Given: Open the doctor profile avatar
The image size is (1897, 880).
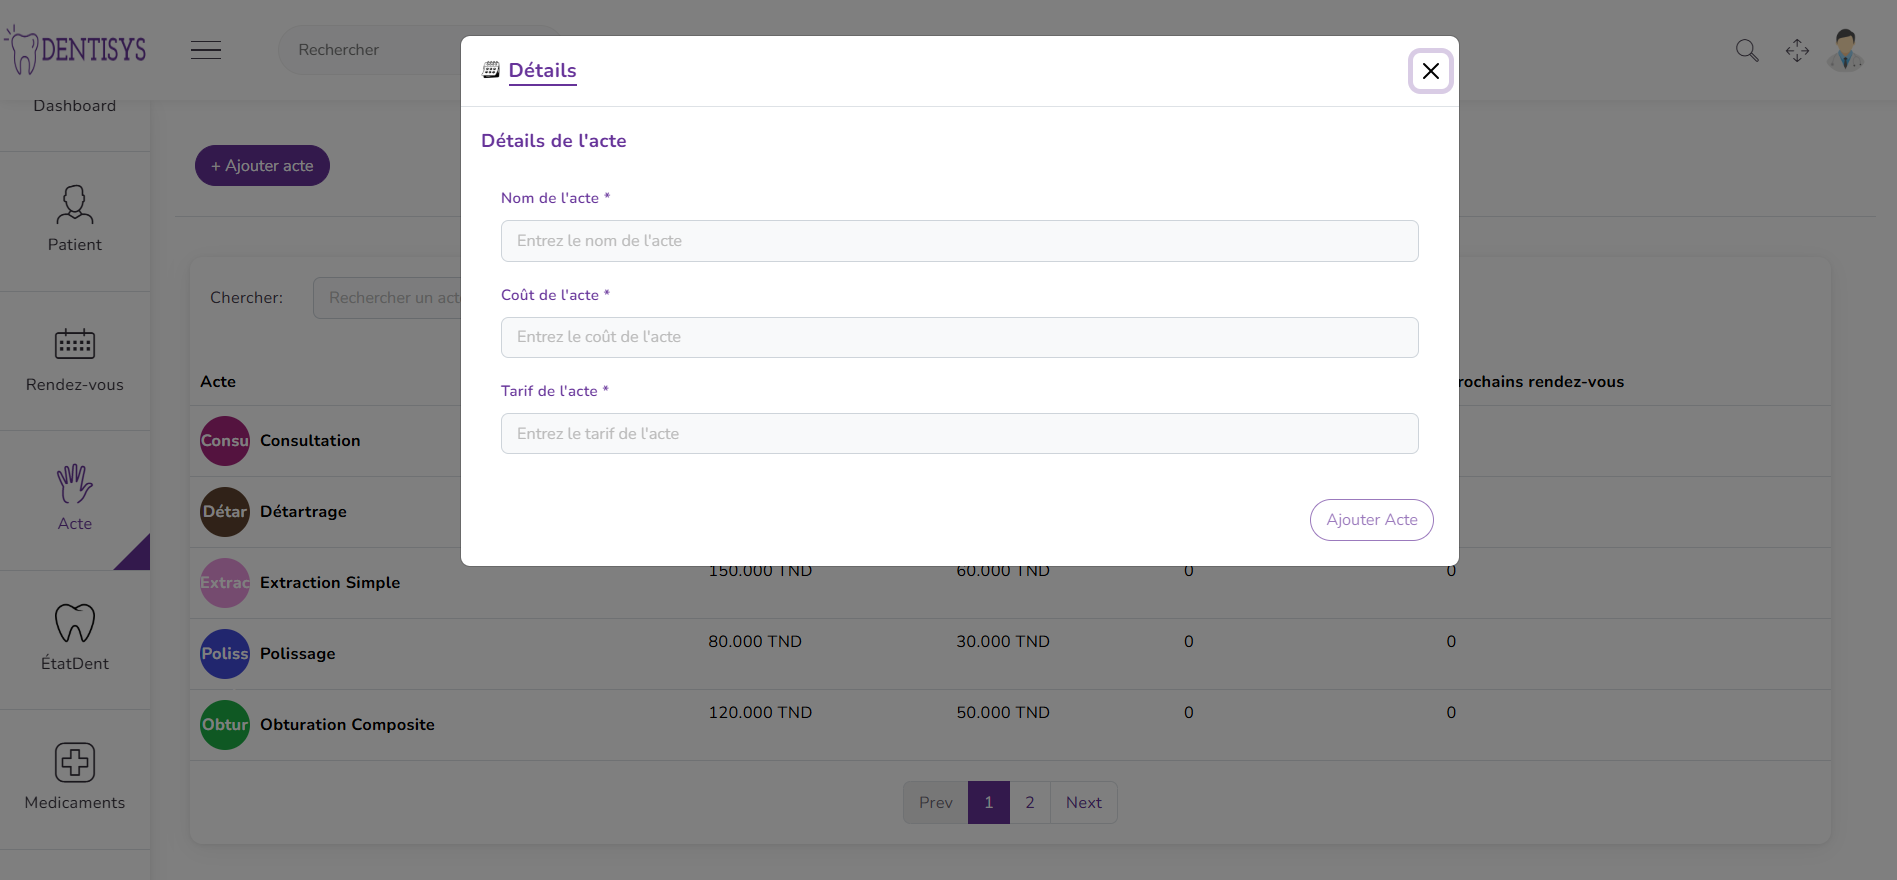Looking at the screenshot, I should (1845, 50).
